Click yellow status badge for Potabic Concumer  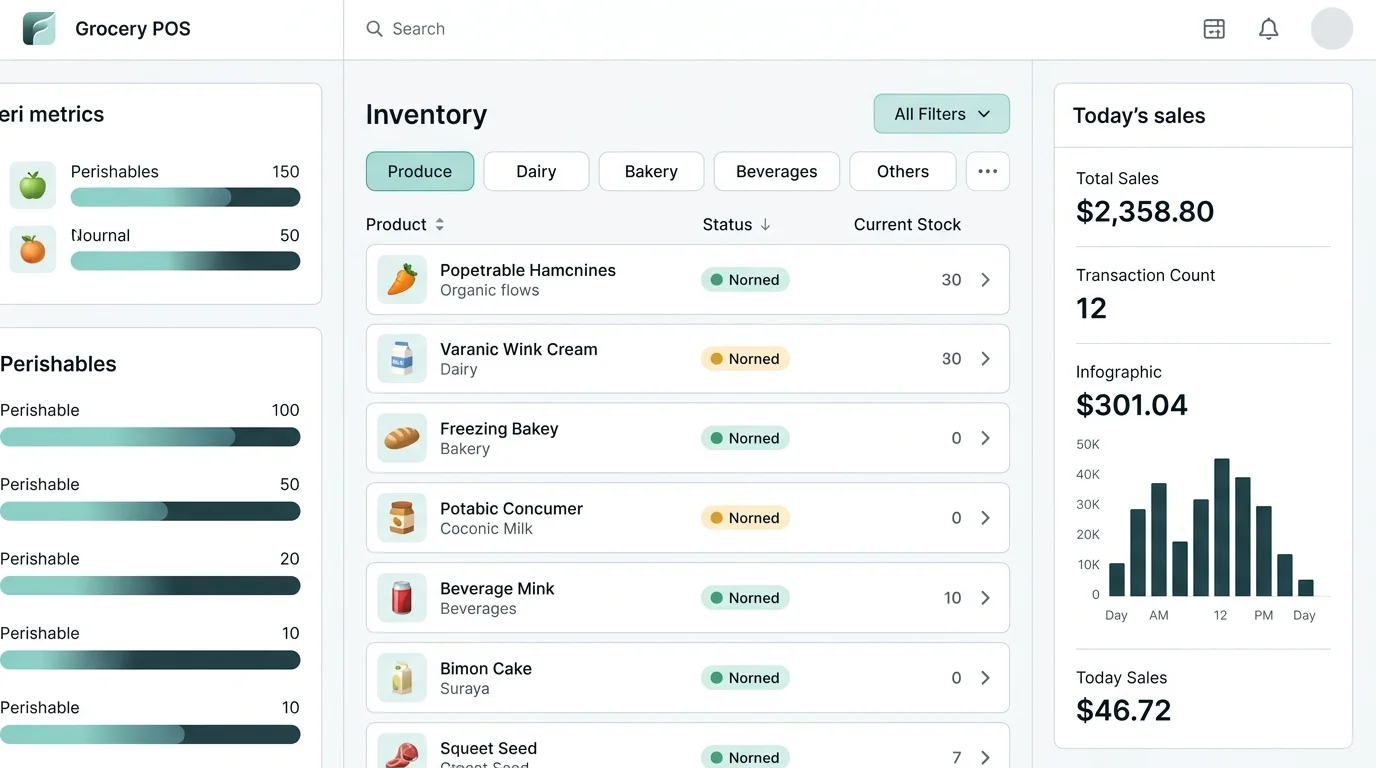(x=745, y=518)
